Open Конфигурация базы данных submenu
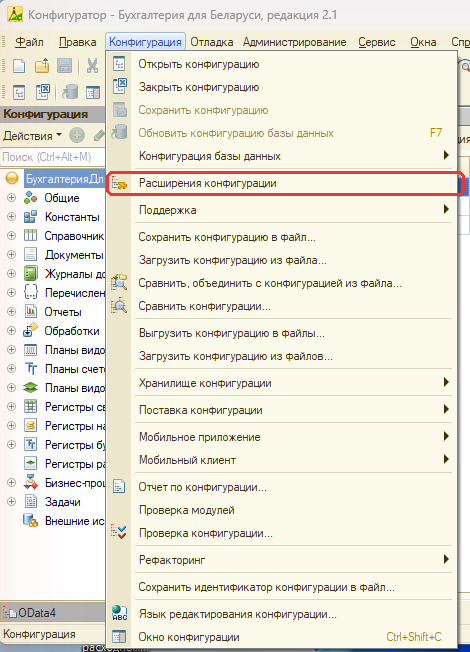The width and height of the screenshot is (470, 652). coord(282,156)
